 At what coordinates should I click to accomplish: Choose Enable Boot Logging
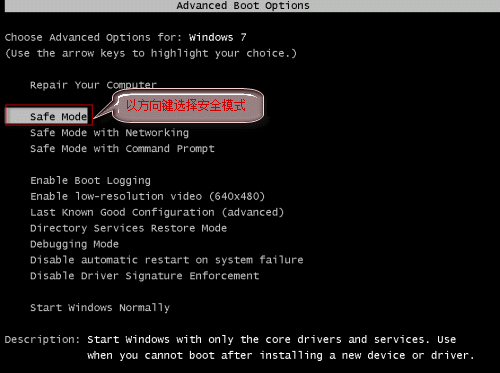click(90, 181)
